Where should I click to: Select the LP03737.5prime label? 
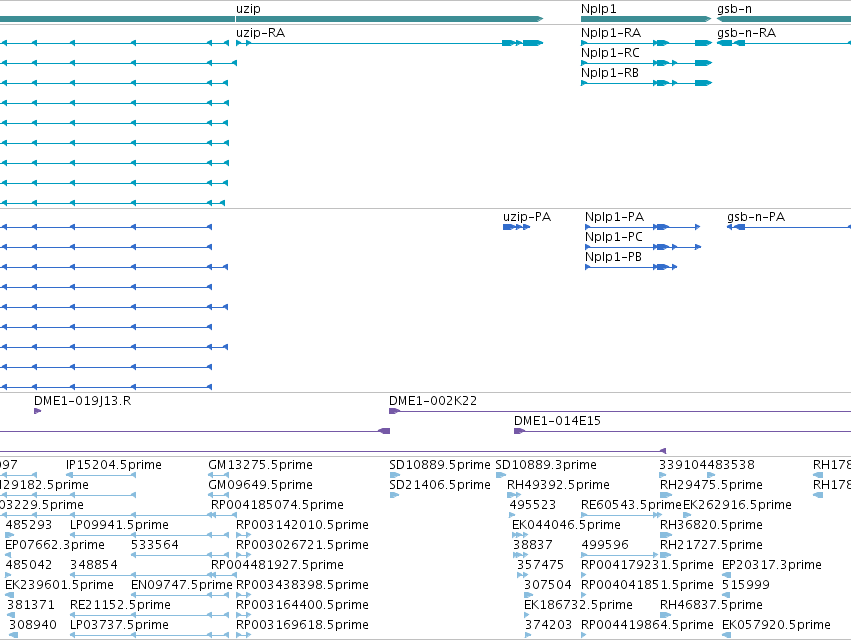coord(119,625)
